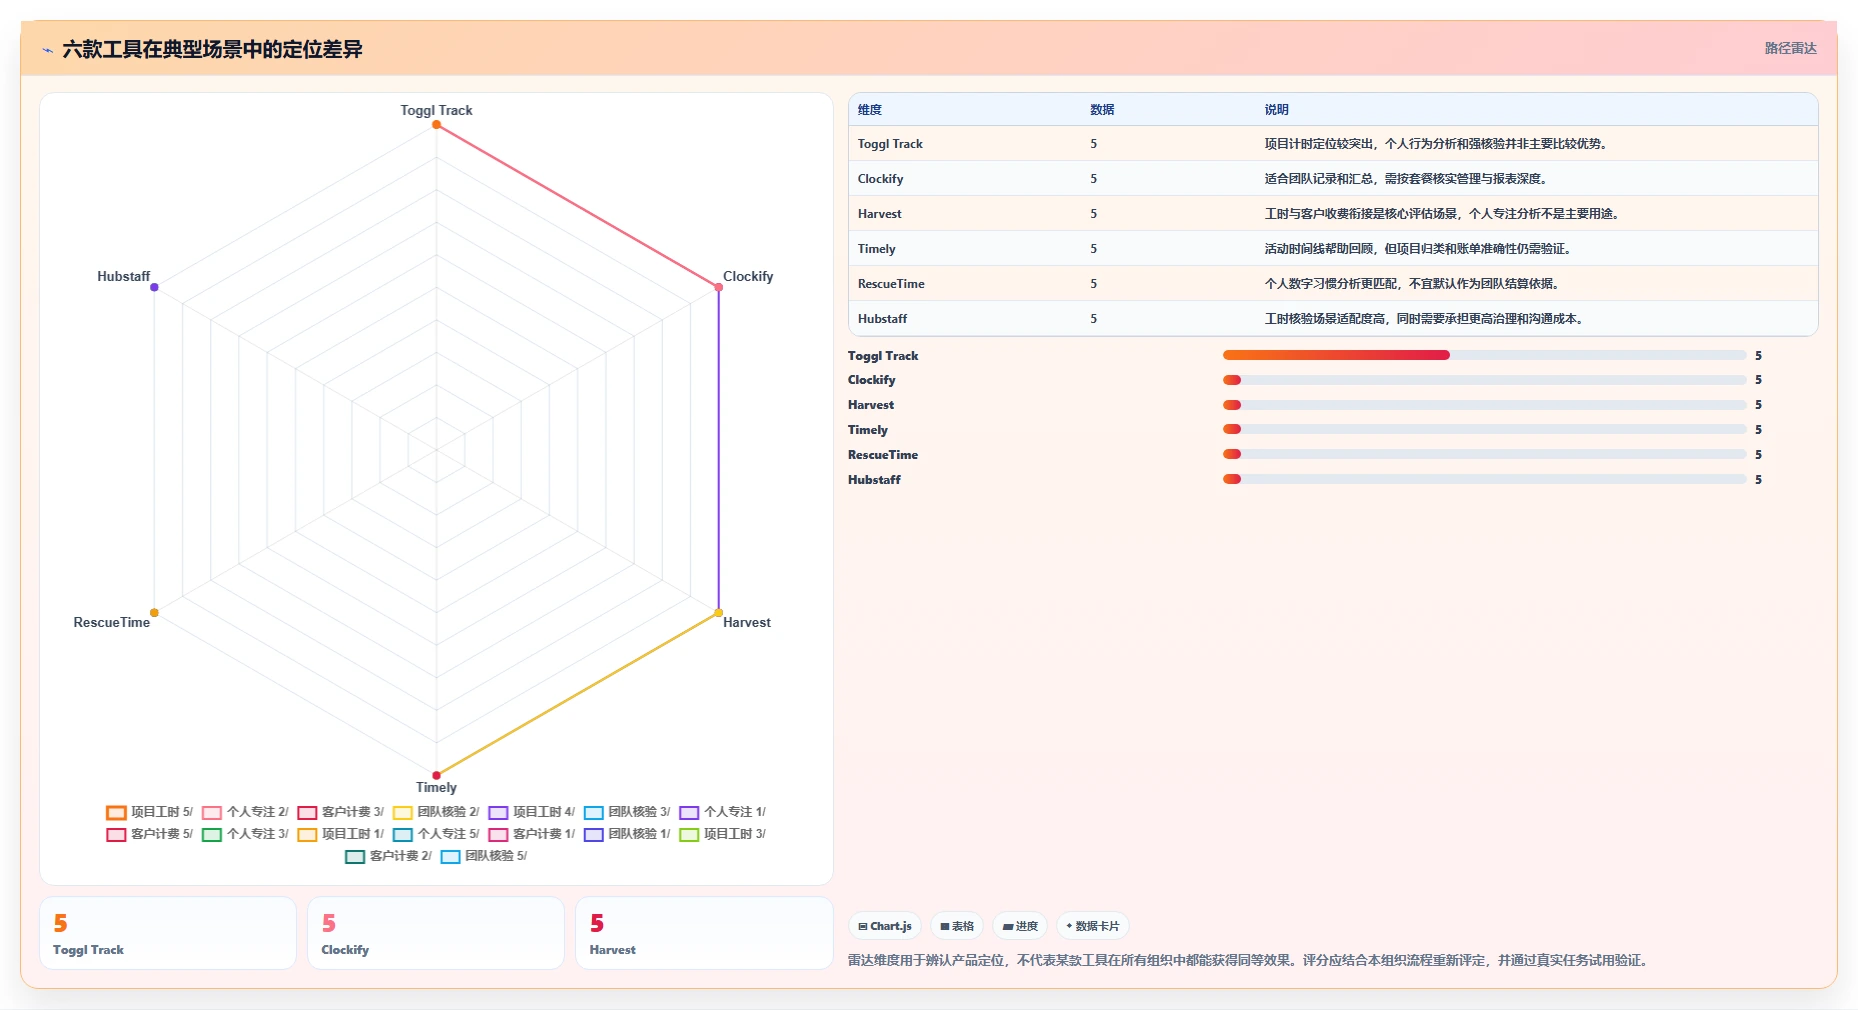Toggle the 团队核验 3/ legend series
The image size is (1858, 1010).
coord(627,812)
